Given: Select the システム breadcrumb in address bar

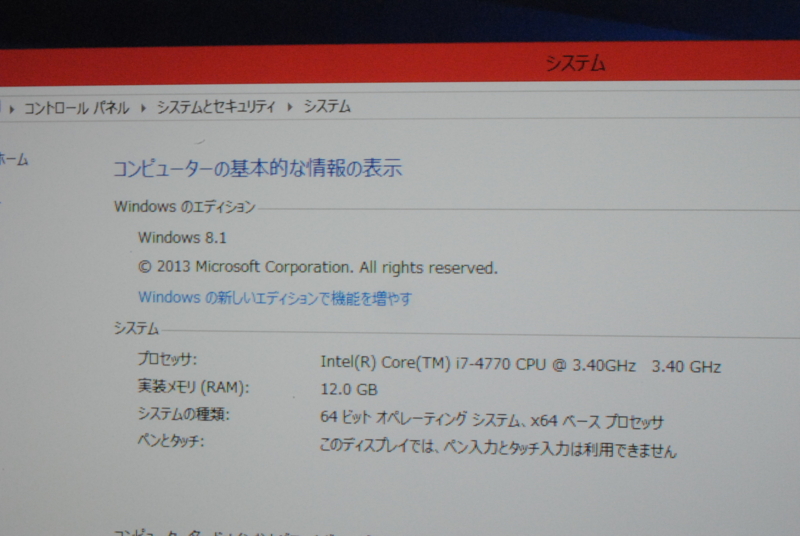Looking at the screenshot, I should tap(327, 107).
